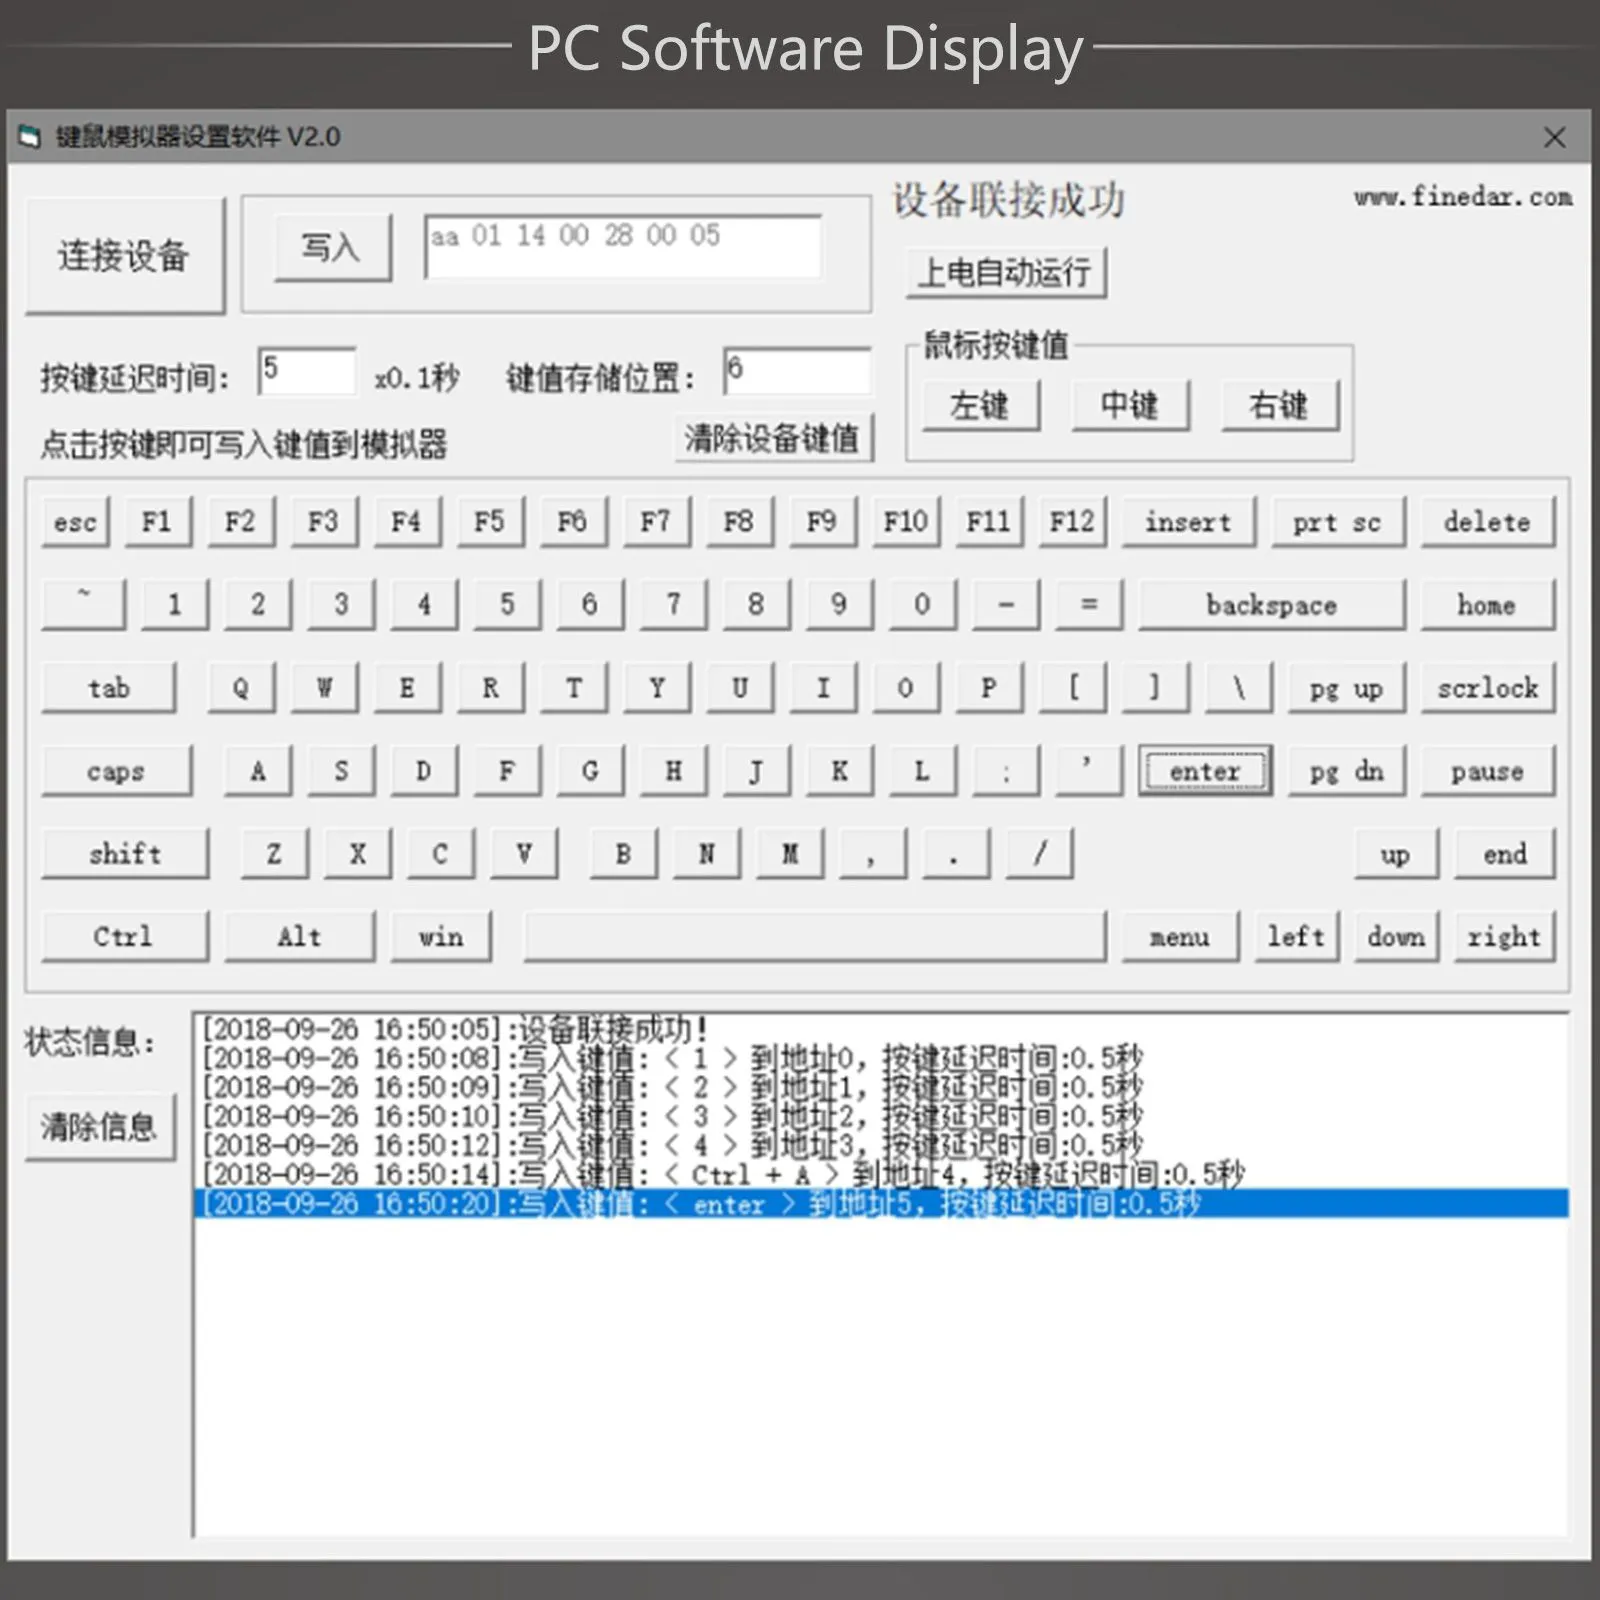
Task: Click the 连接设备 connect device button
Action: coord(124,256)
